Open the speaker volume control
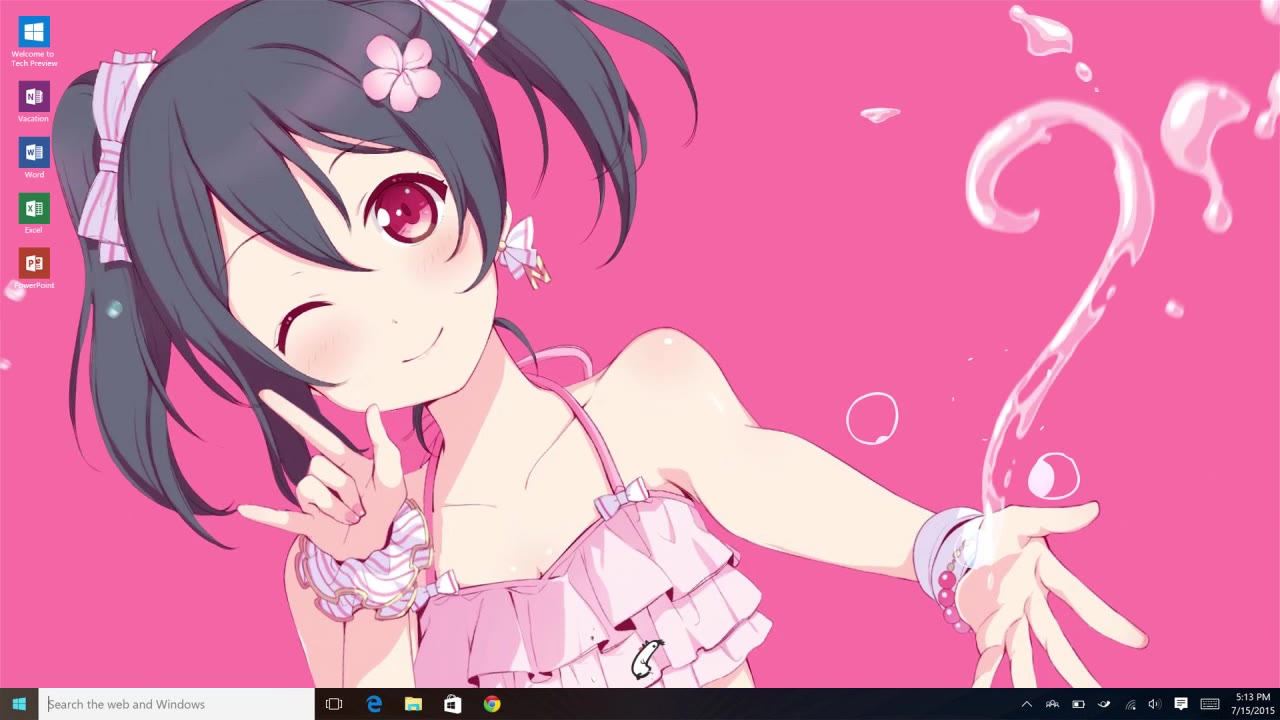This screenshot has height=720, width=1280. click(x=1155, y=704)
